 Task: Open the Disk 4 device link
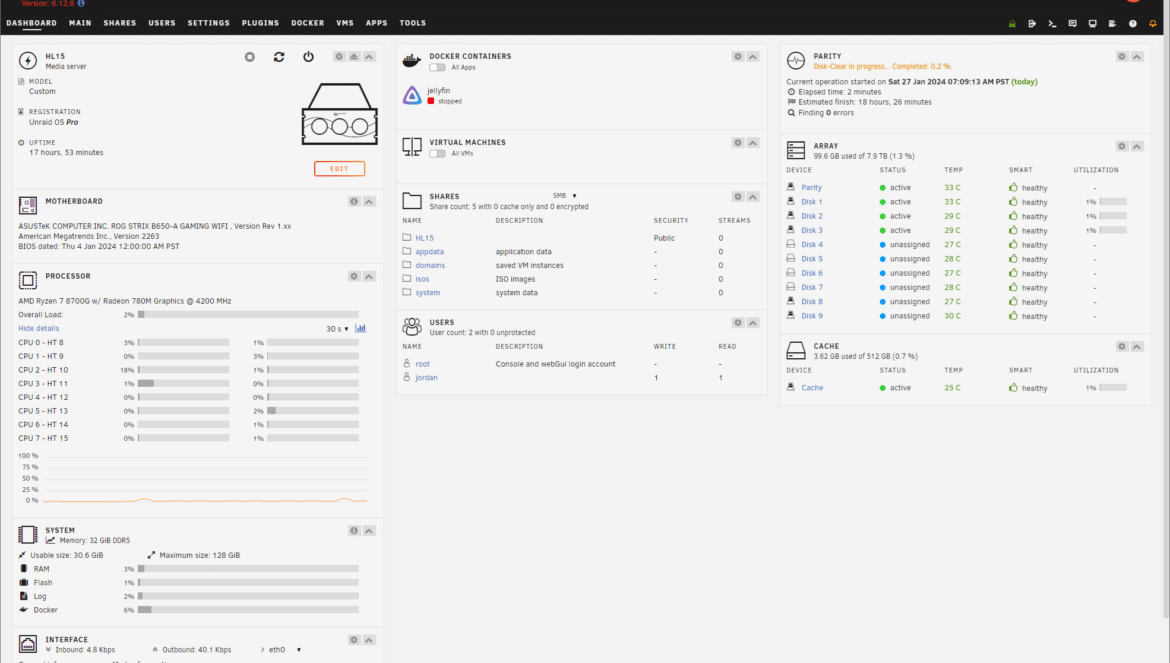(x=812, y=245)
